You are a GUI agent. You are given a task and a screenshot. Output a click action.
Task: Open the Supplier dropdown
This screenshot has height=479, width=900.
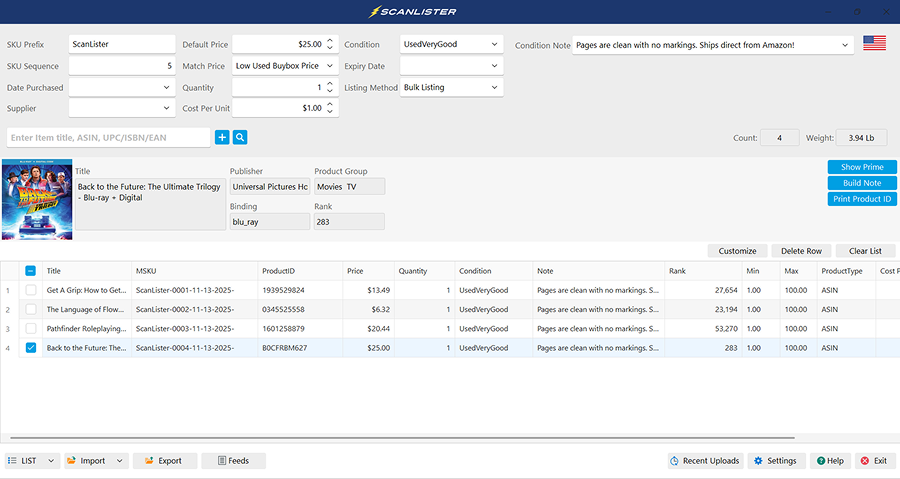[122, 108]
